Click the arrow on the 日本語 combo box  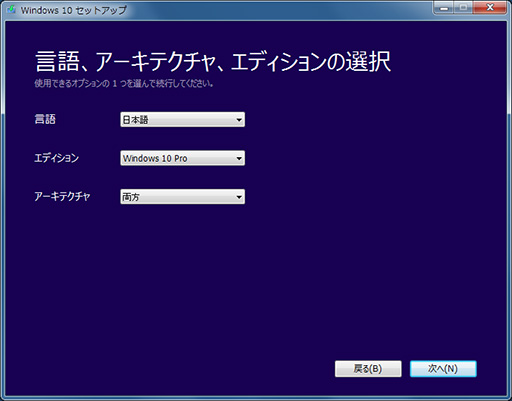tap(239, 120)
